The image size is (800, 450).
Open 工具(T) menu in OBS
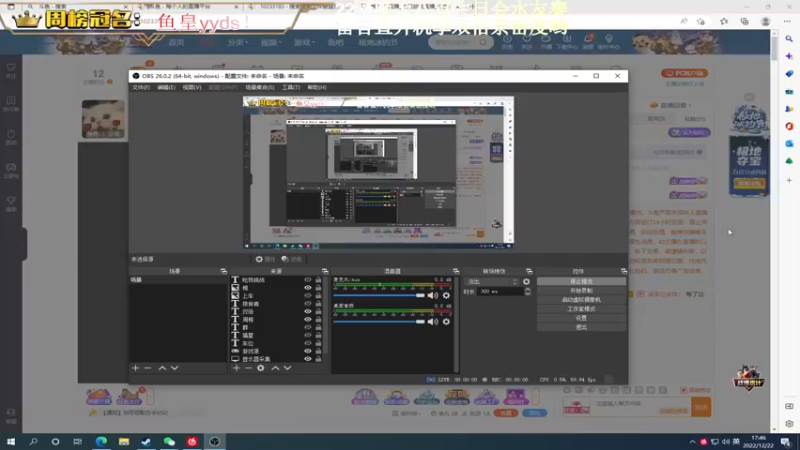(291, 87)
